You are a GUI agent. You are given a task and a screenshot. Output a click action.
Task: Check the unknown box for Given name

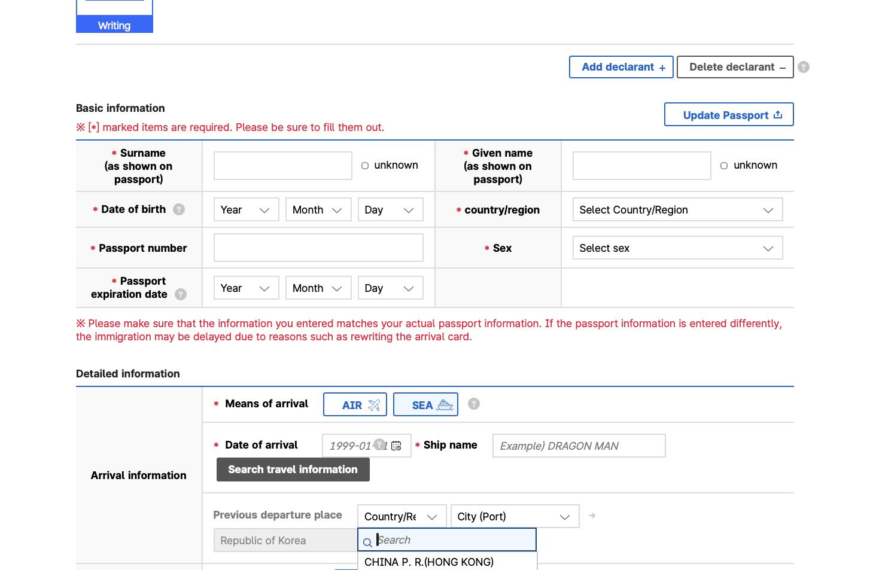[x=724, y=166]
